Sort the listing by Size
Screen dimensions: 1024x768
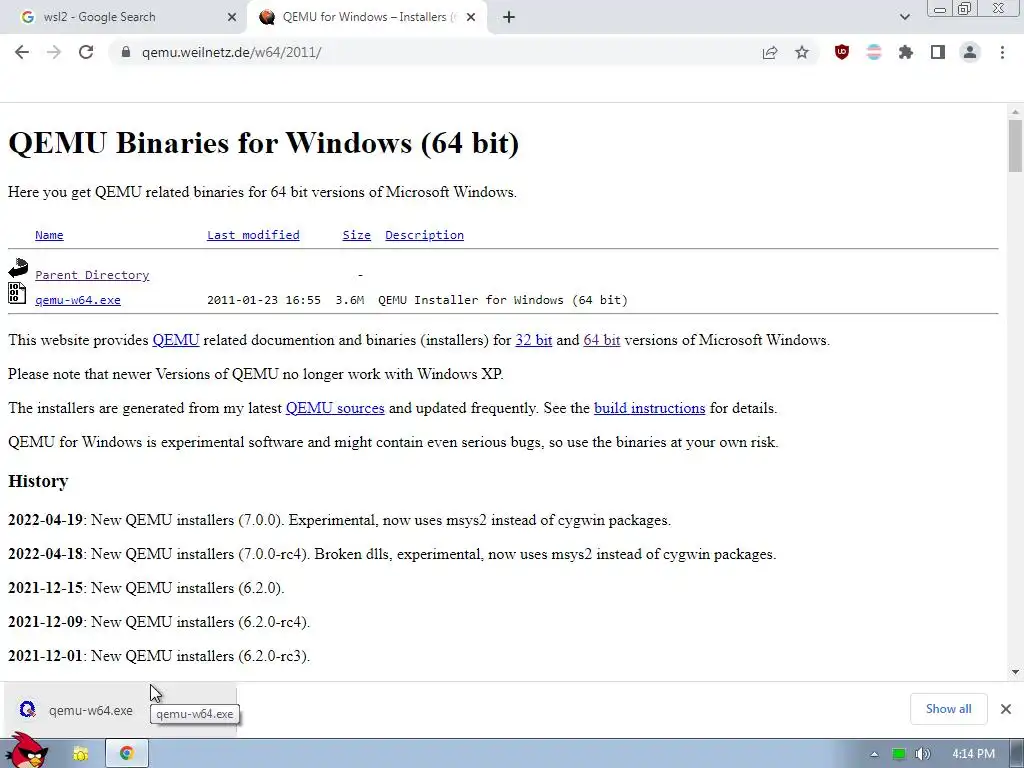click(357, 235)
